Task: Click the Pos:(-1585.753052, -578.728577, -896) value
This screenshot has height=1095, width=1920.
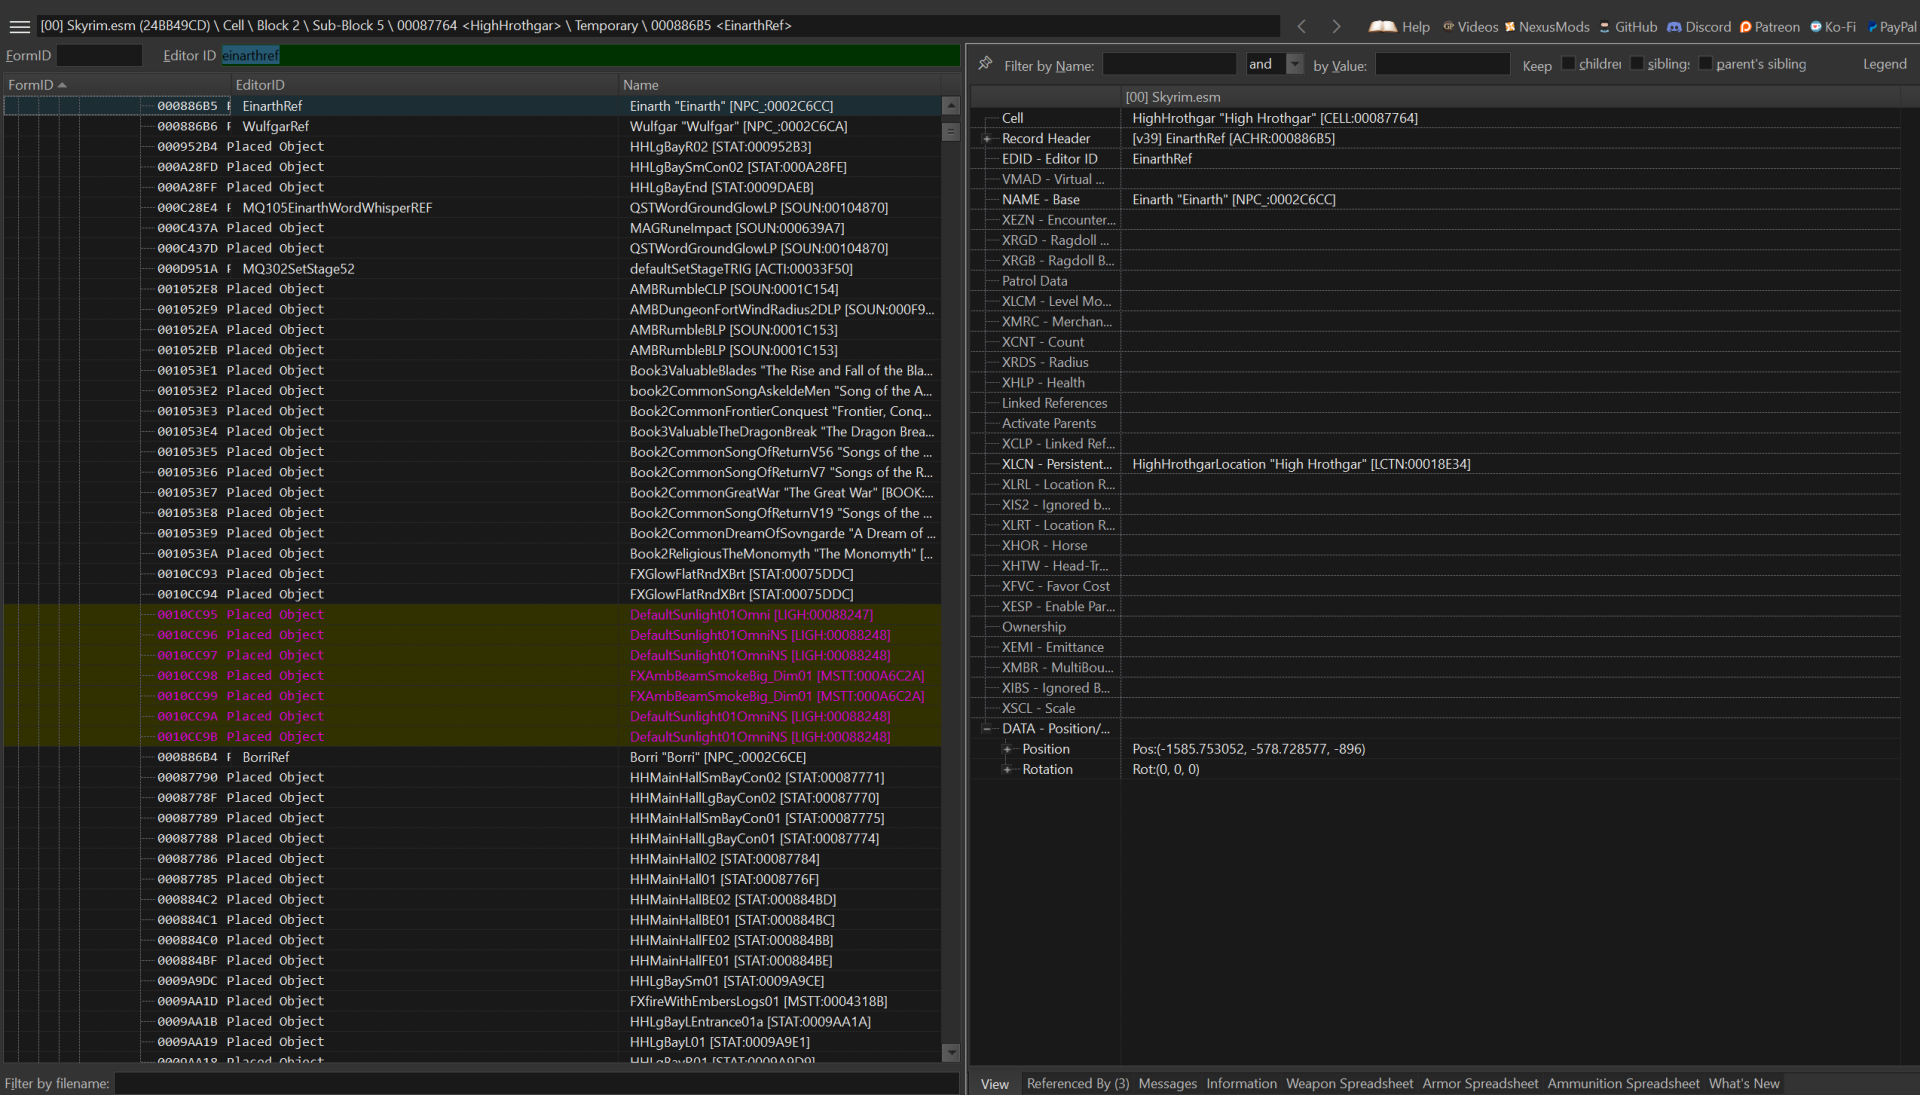Action: pyautogui.click(x=1248, y=749)
